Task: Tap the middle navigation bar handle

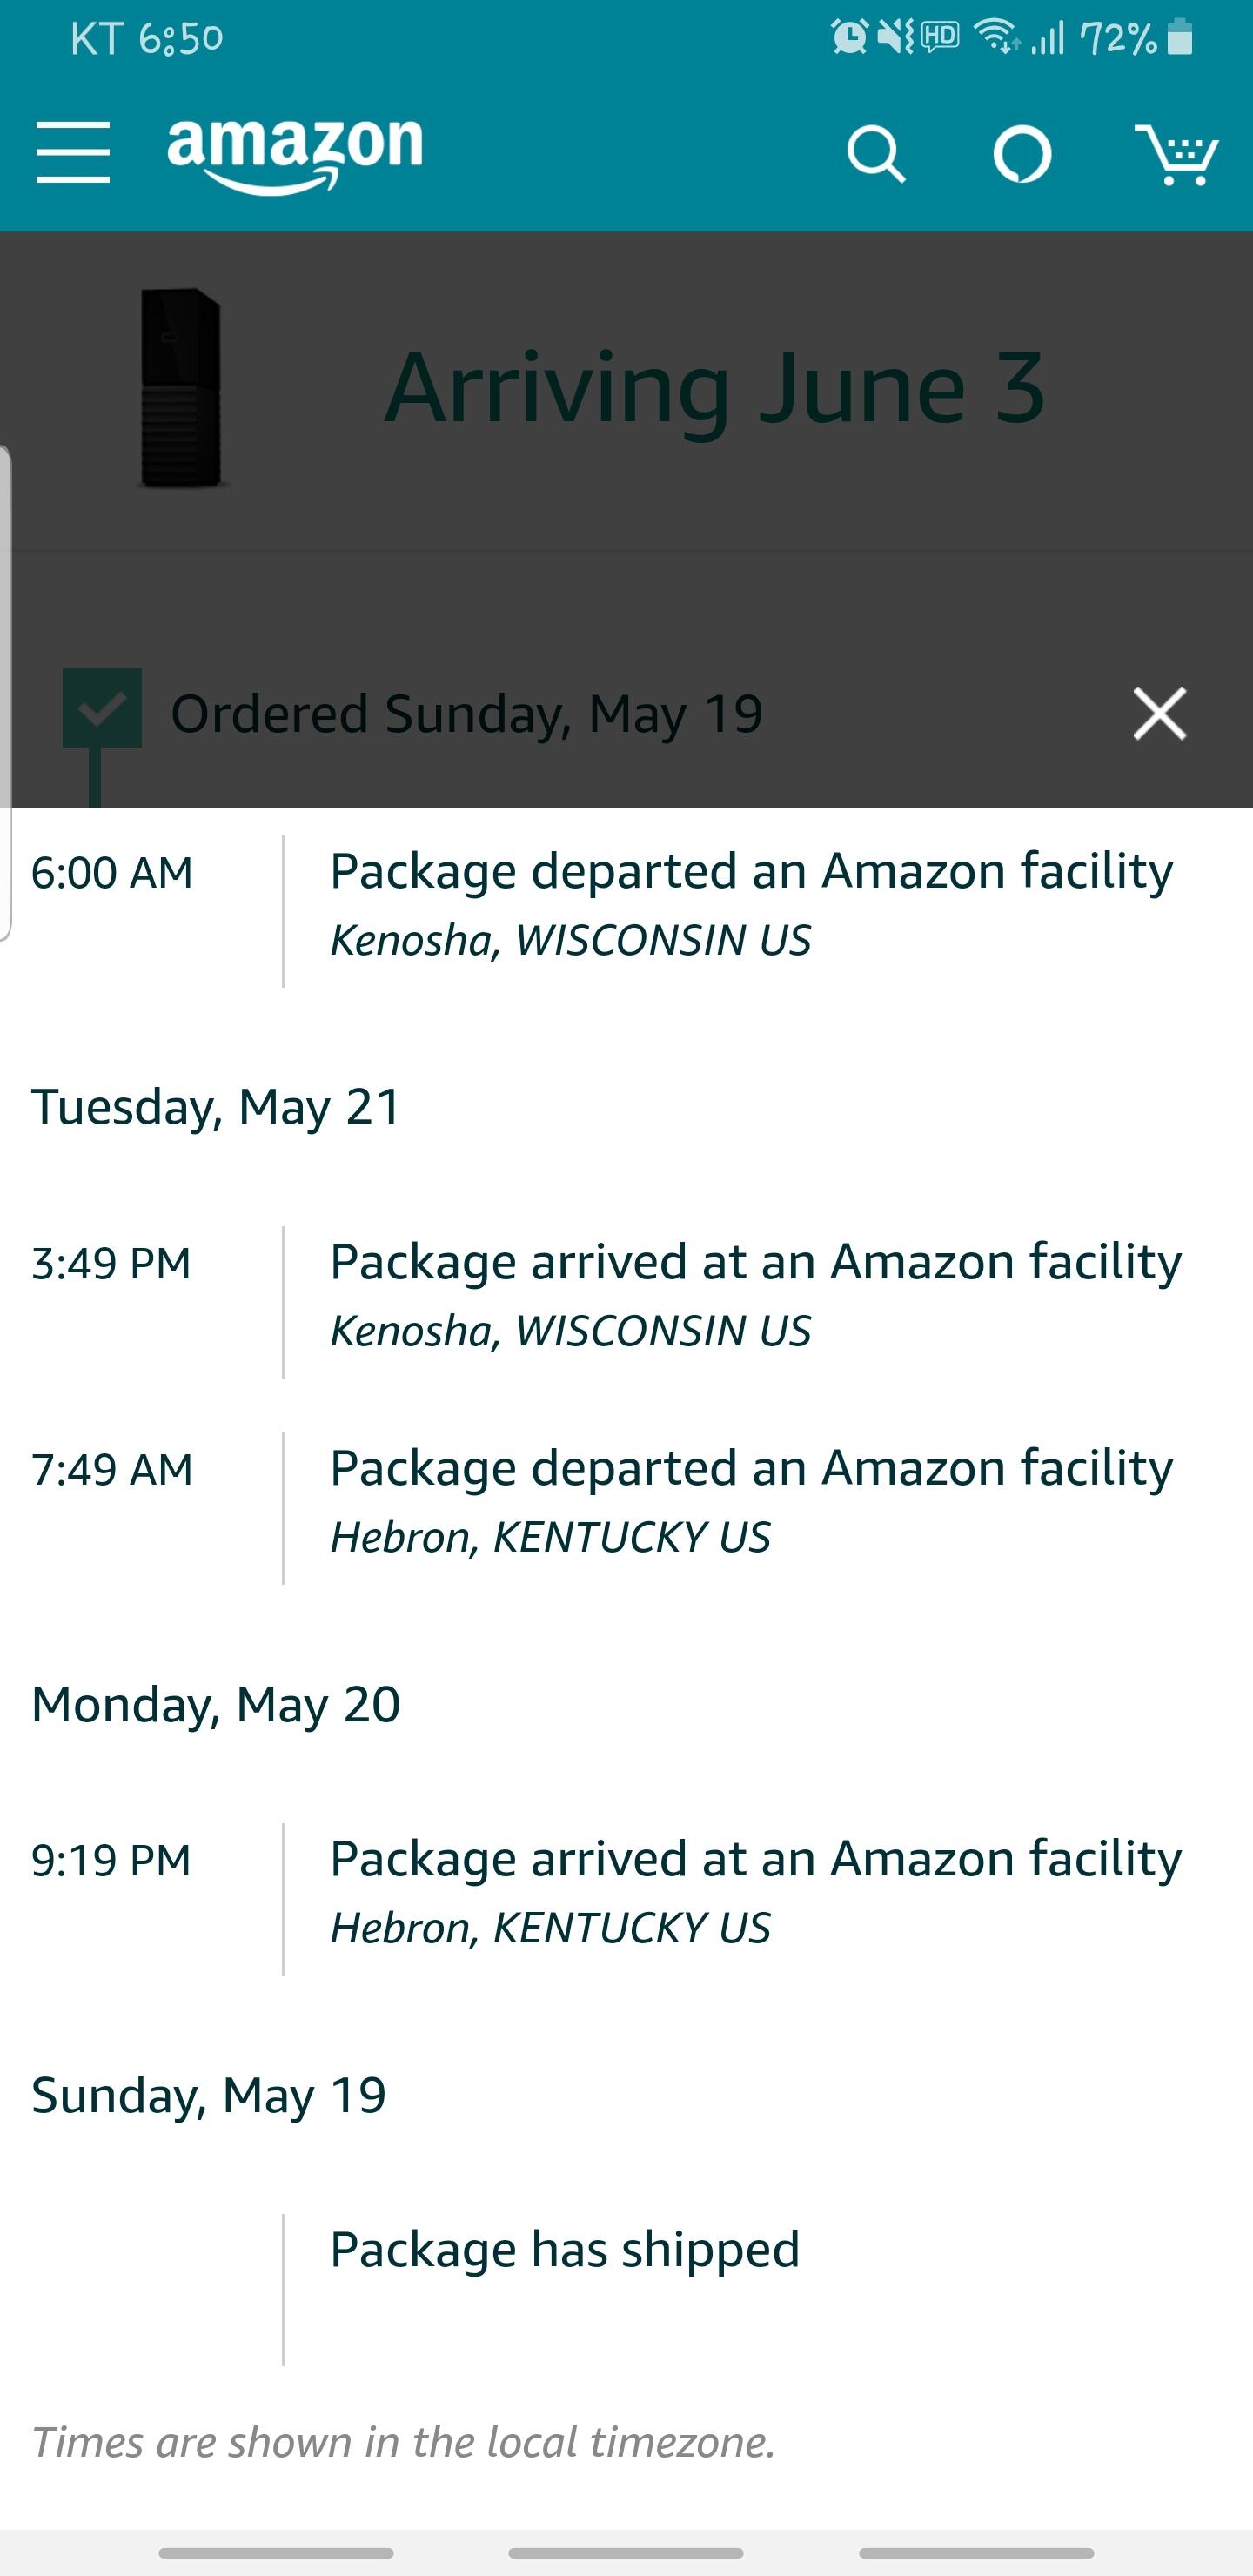Action: 626,2553
